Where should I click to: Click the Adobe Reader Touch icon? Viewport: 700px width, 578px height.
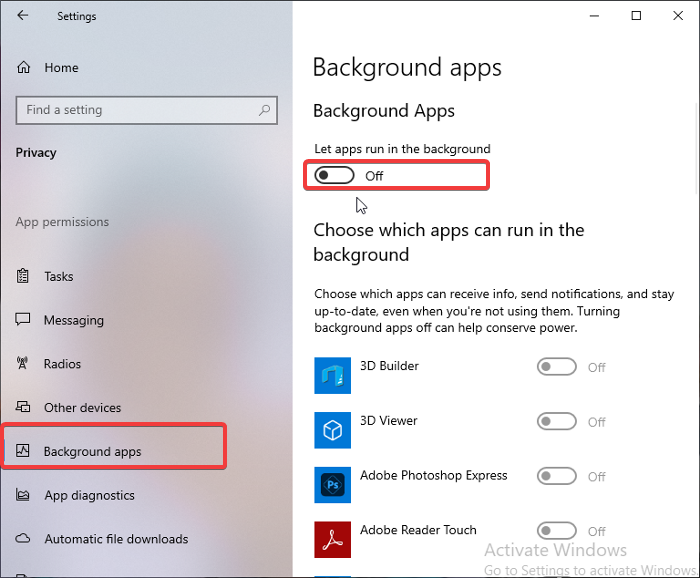click(333, 540)
